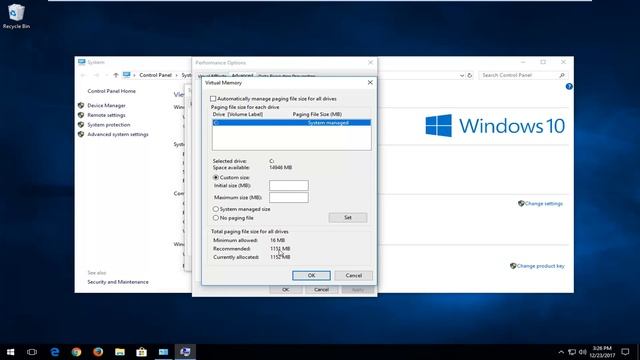Click the network tray icon

pos(572,352)
